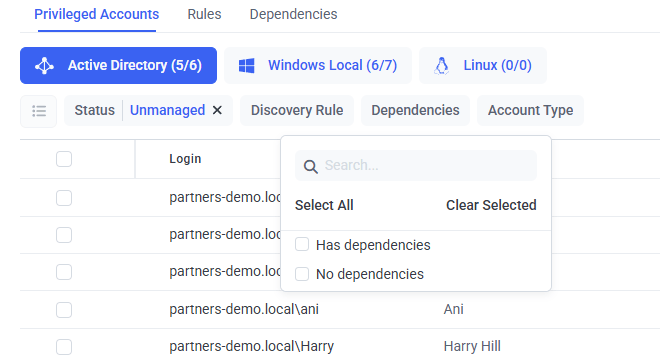Screen dimensions: 660x364
Task: Click the Active Directory network icon
Action: 44,66
